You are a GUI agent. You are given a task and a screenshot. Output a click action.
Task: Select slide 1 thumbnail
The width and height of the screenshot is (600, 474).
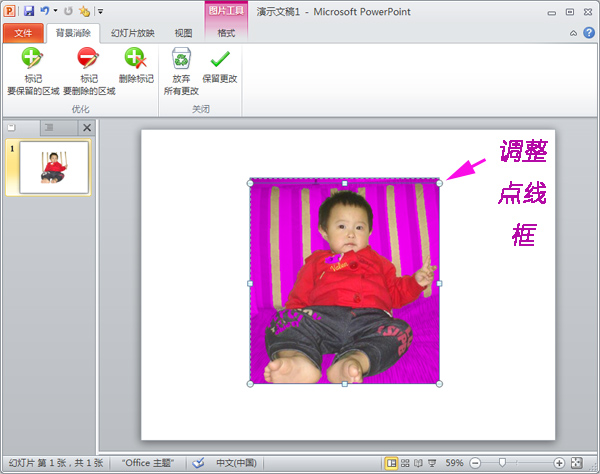[x=54, y=167]
